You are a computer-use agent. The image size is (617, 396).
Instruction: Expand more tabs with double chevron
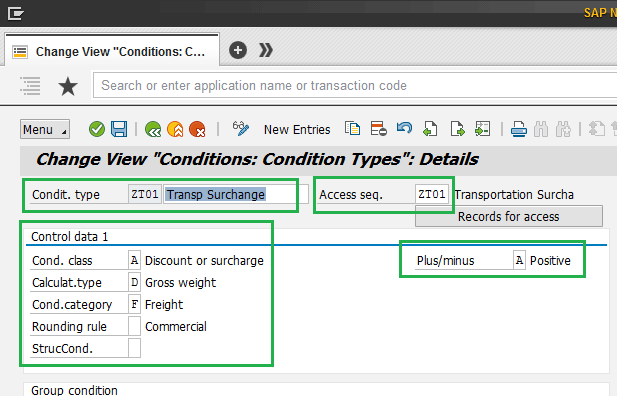pyautogui.click(x=266, y=50)
